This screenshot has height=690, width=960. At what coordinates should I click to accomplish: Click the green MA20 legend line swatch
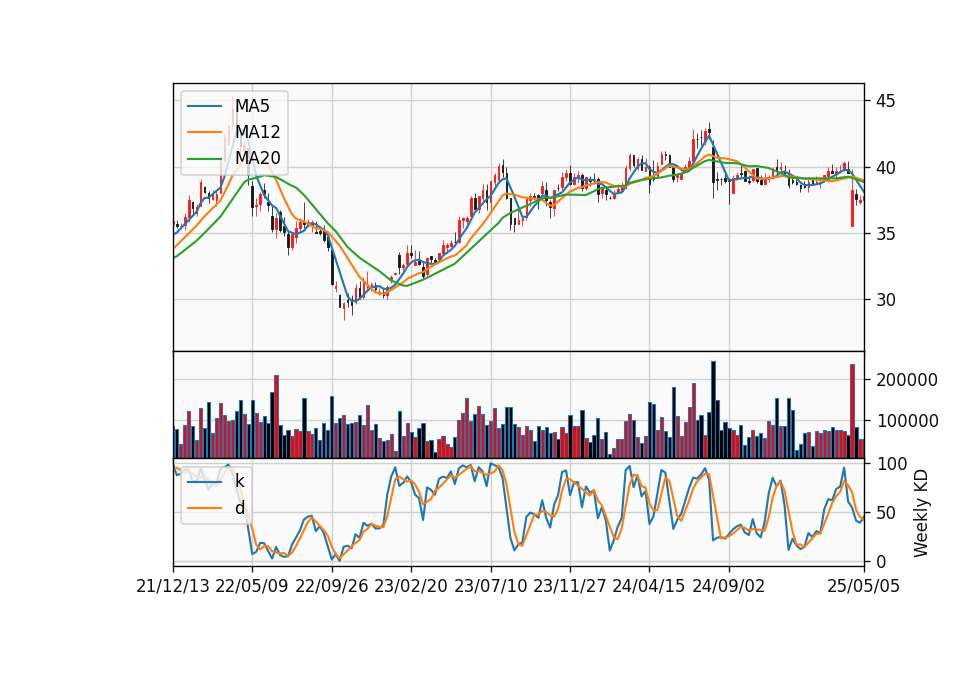pyautogui.click(x=204, y=159)
